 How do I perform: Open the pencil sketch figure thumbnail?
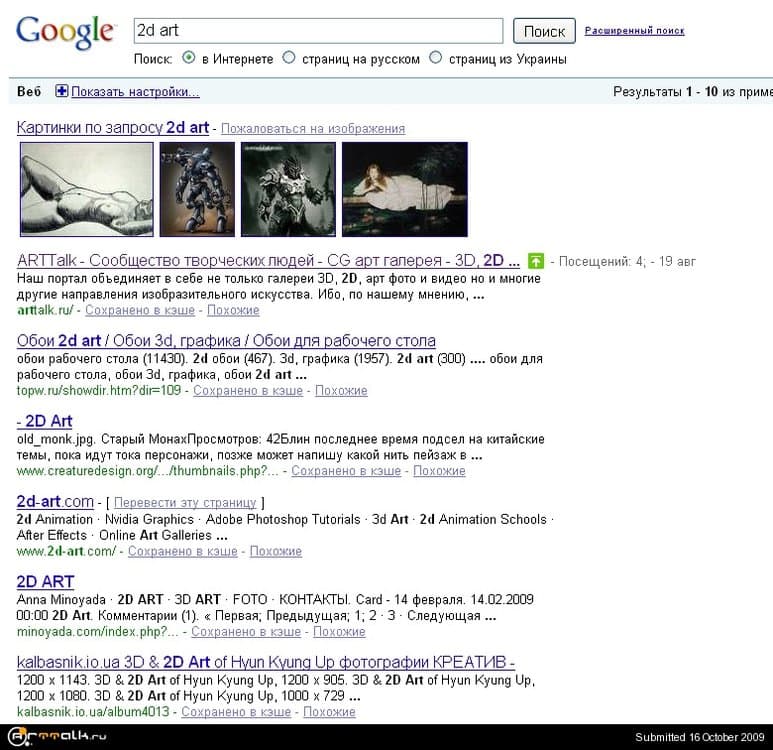click(x=87, y=189)
